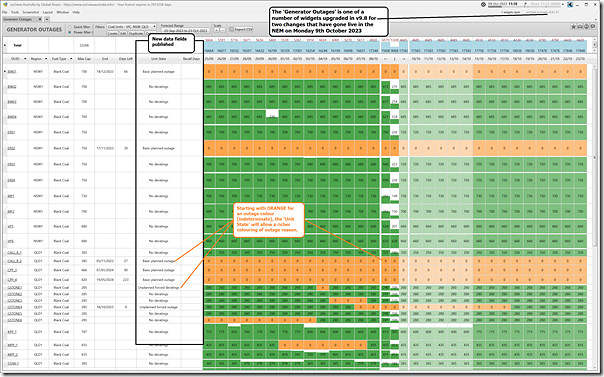604x377 pixels.
Task: Click the forward arrow between date columns
Action: pyautogui.click(x=403, y=59)
